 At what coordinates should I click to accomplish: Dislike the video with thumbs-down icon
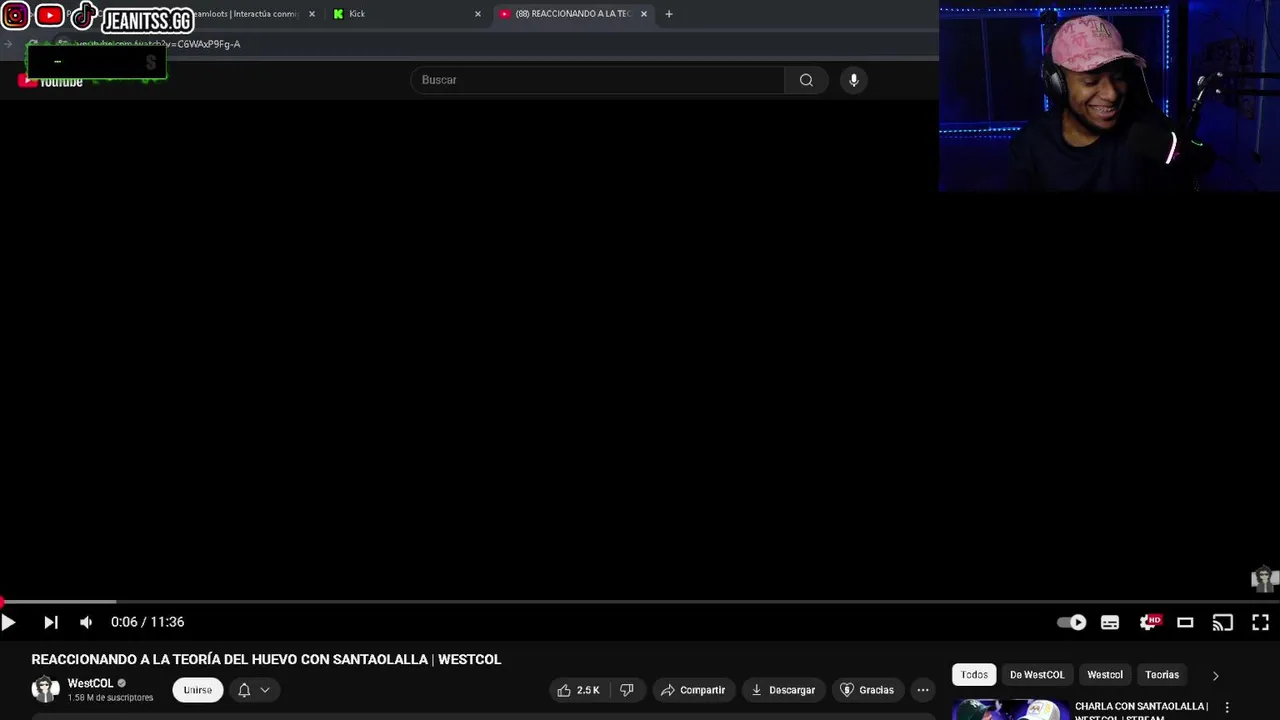point(627,690)
